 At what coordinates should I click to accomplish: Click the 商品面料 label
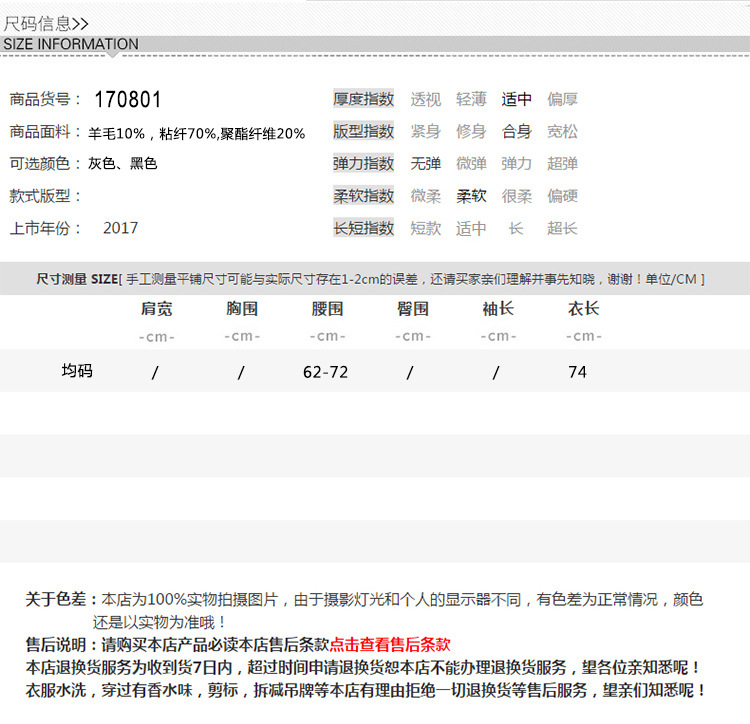[x=45, y=132]
